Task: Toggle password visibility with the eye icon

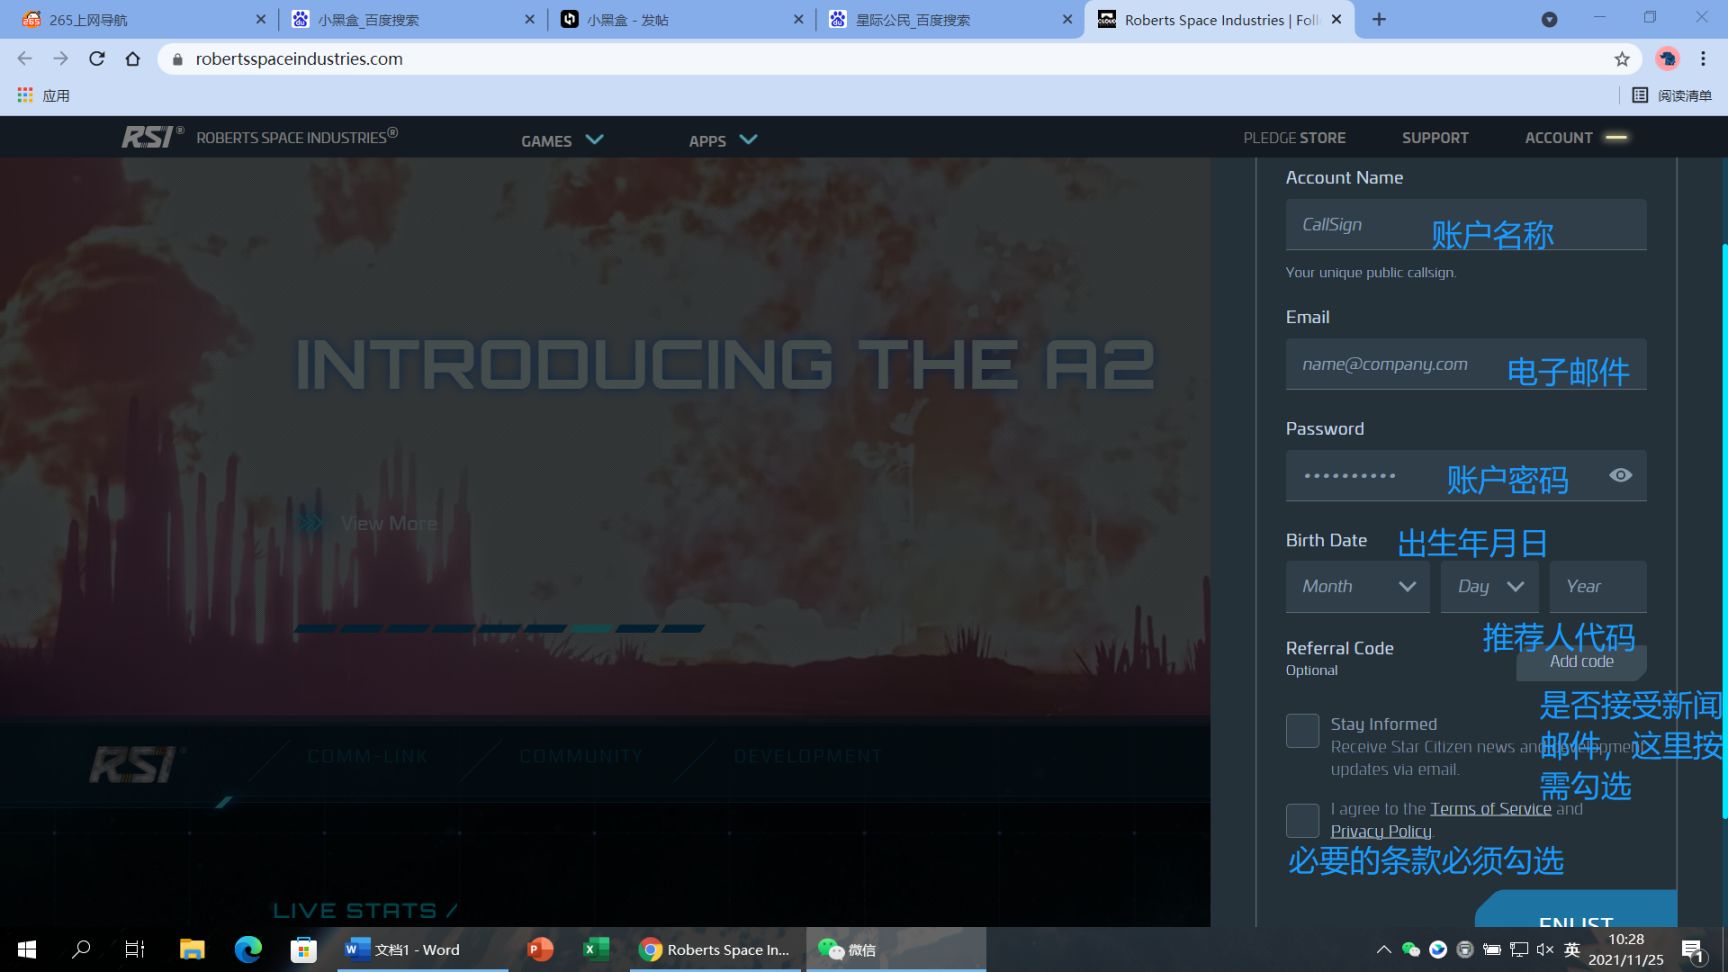Action: (1621, 475)
